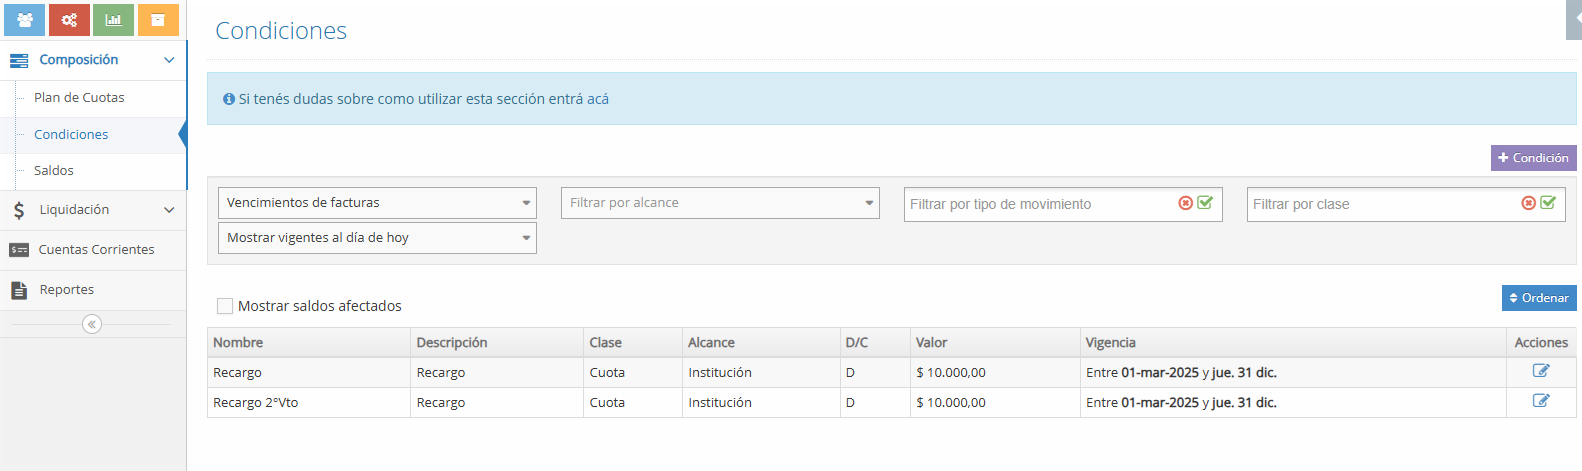1582x471 pixels.
Task: Open the red settings gears icon
Action: tap(69, 20)
